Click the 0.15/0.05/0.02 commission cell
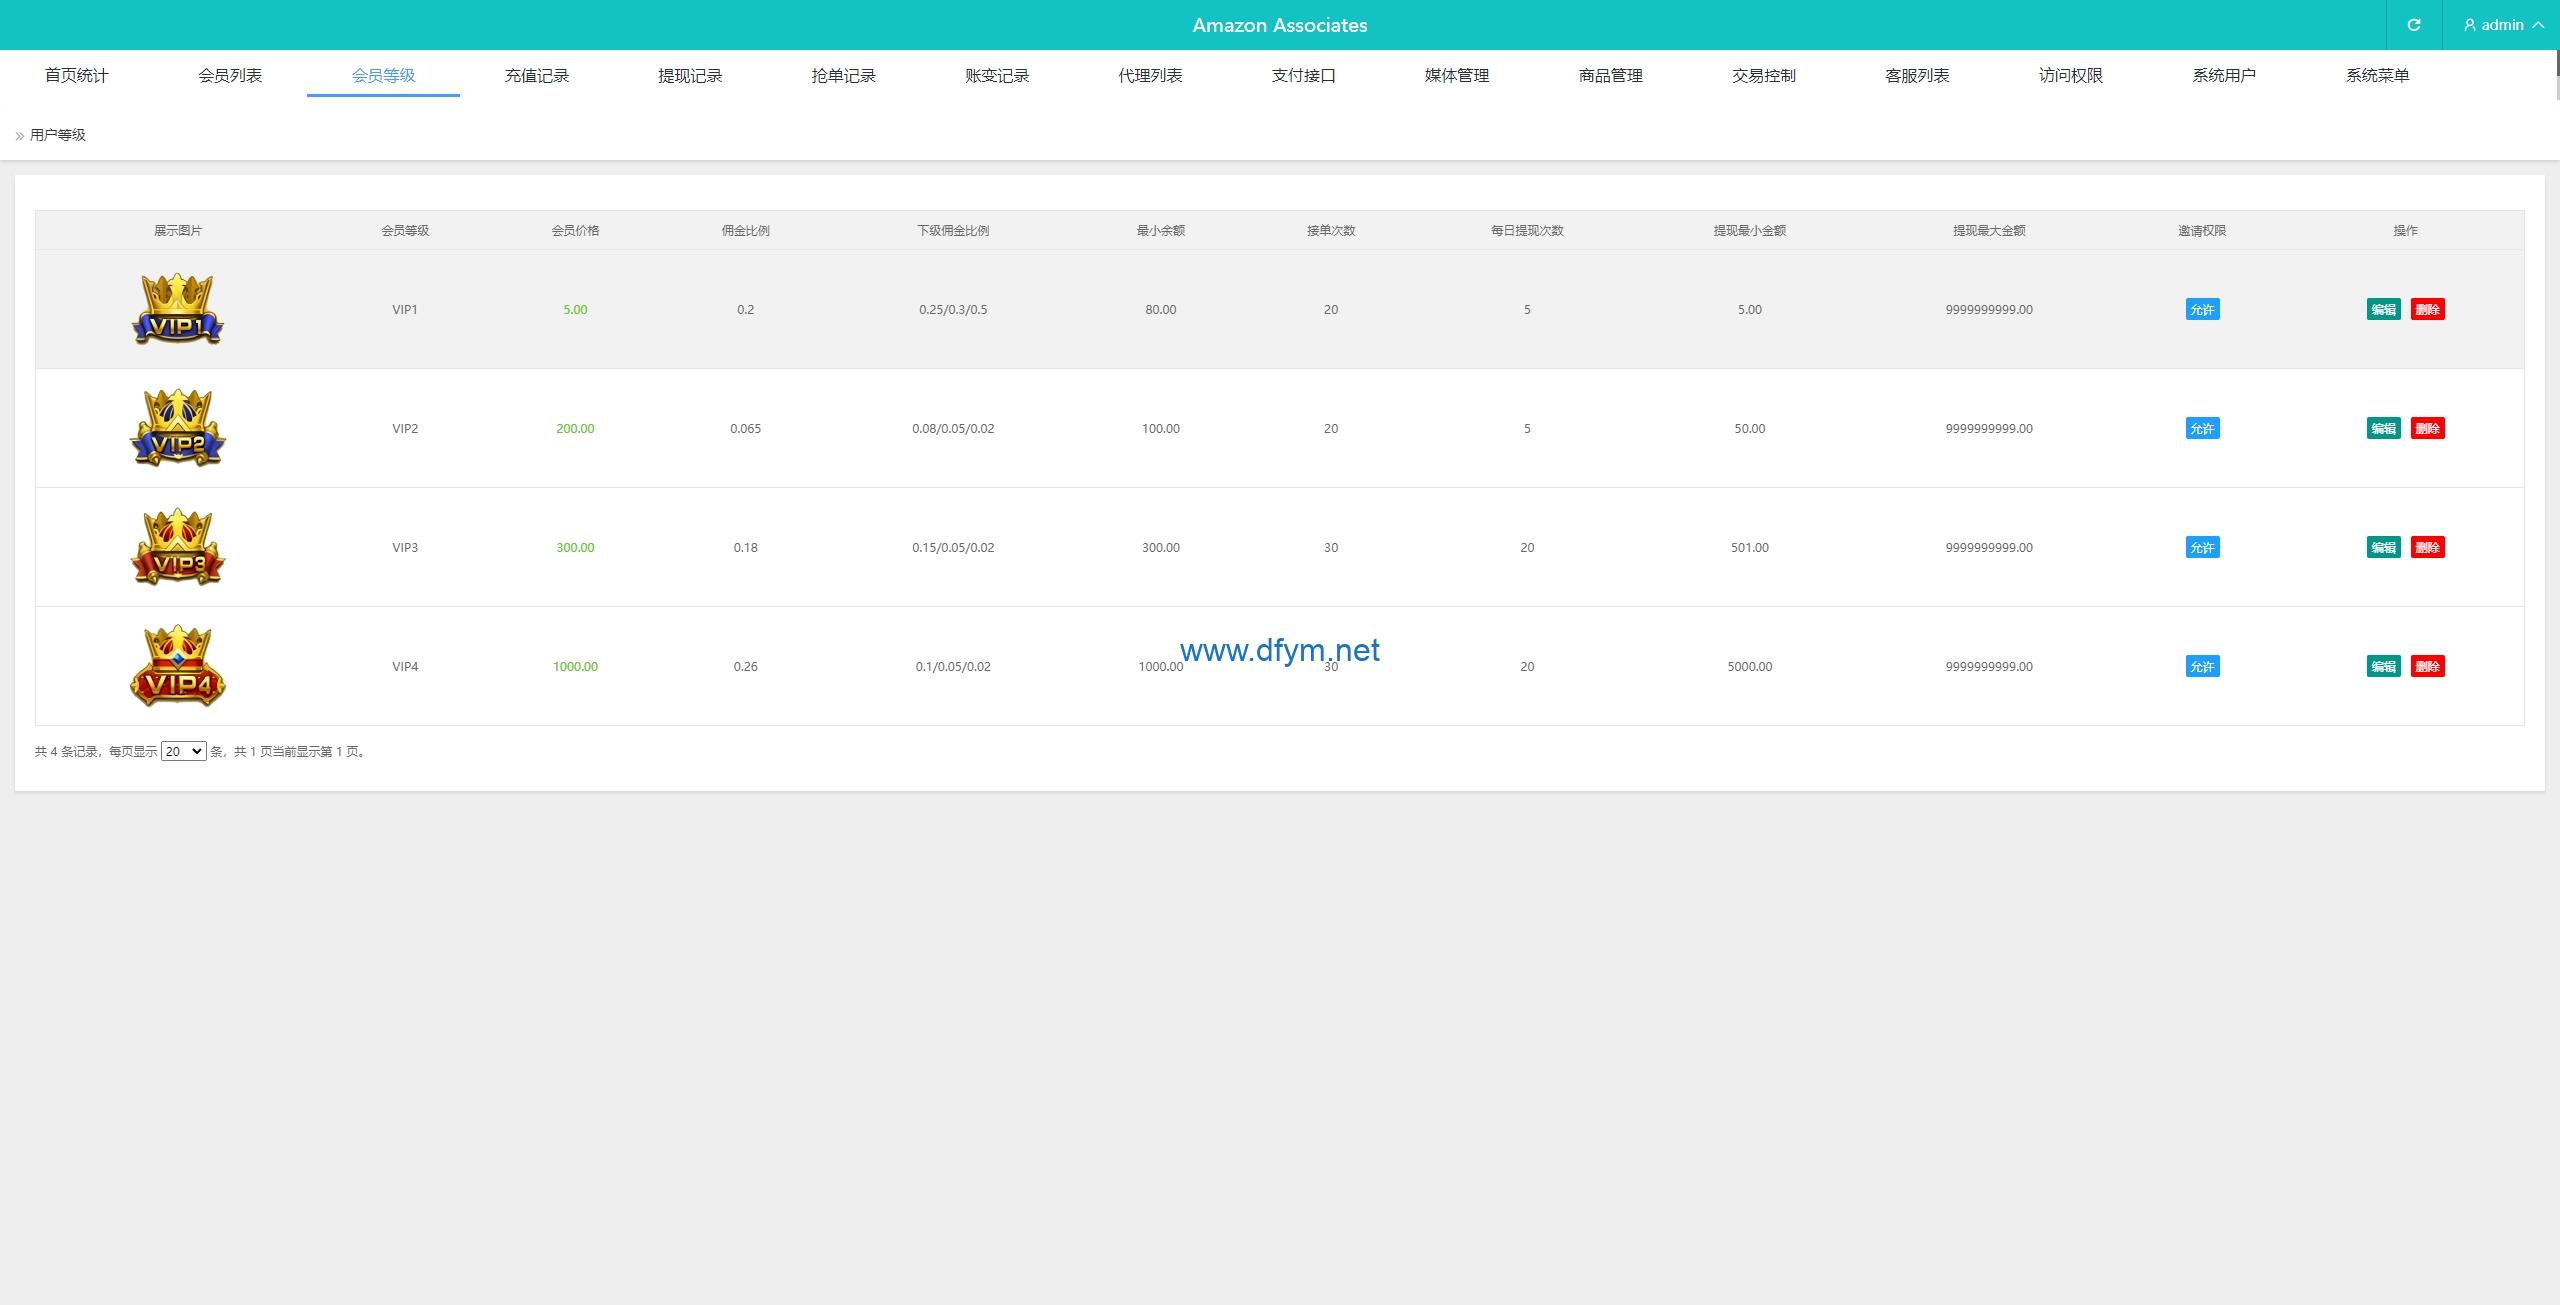2560x1305 pixels. (x=953, y=547)
